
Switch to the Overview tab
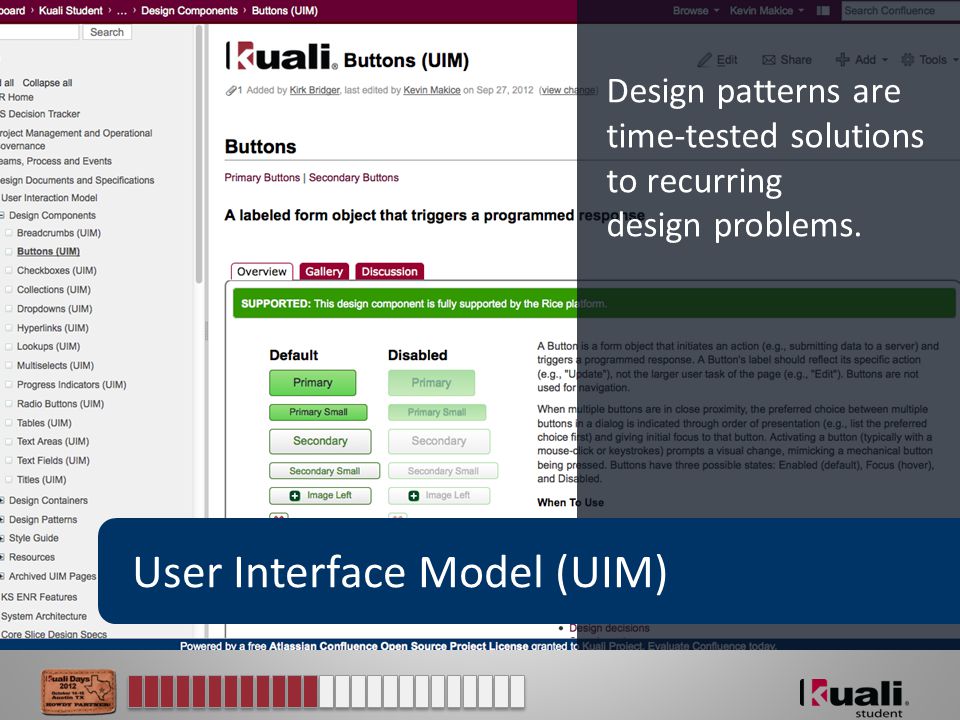261,271
